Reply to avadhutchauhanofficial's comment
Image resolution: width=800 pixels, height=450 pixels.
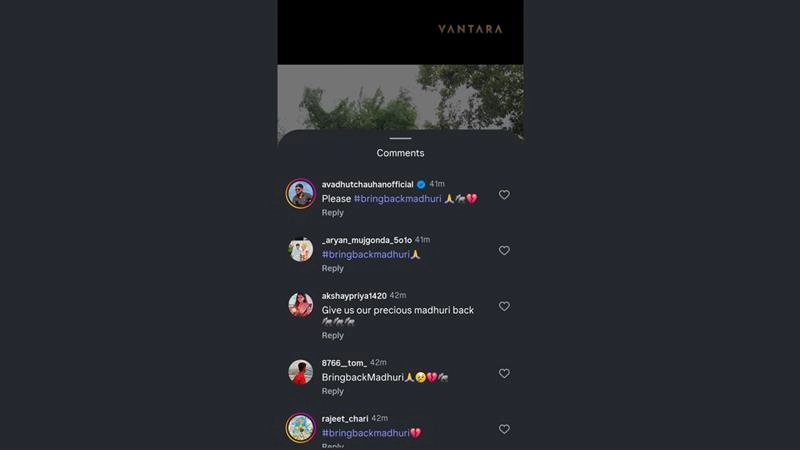333,213
